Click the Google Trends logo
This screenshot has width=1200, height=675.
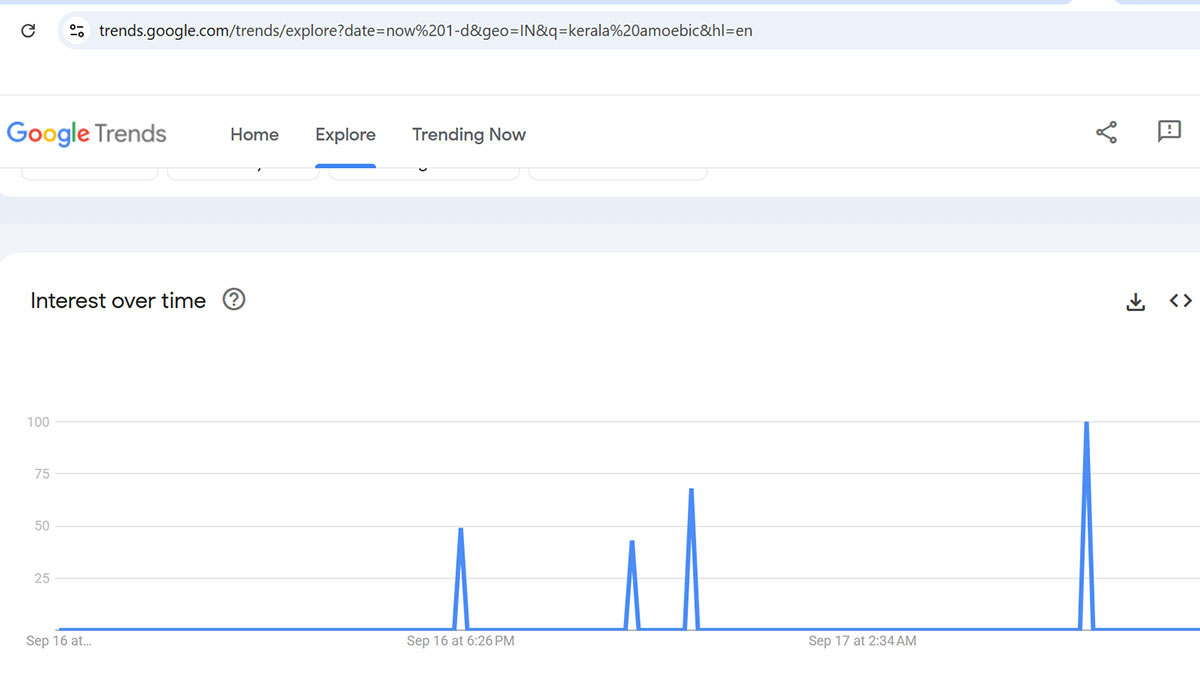87,134
